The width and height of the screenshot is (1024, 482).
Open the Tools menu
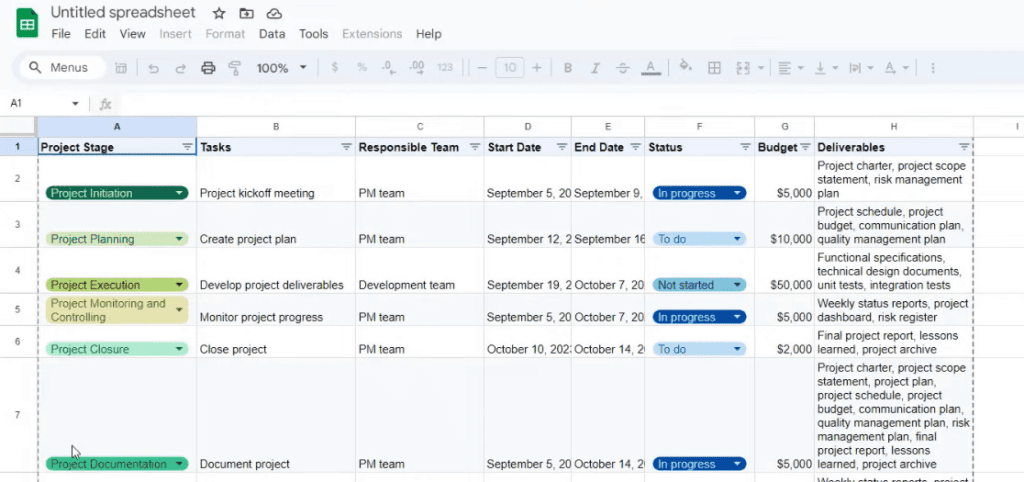313,34
